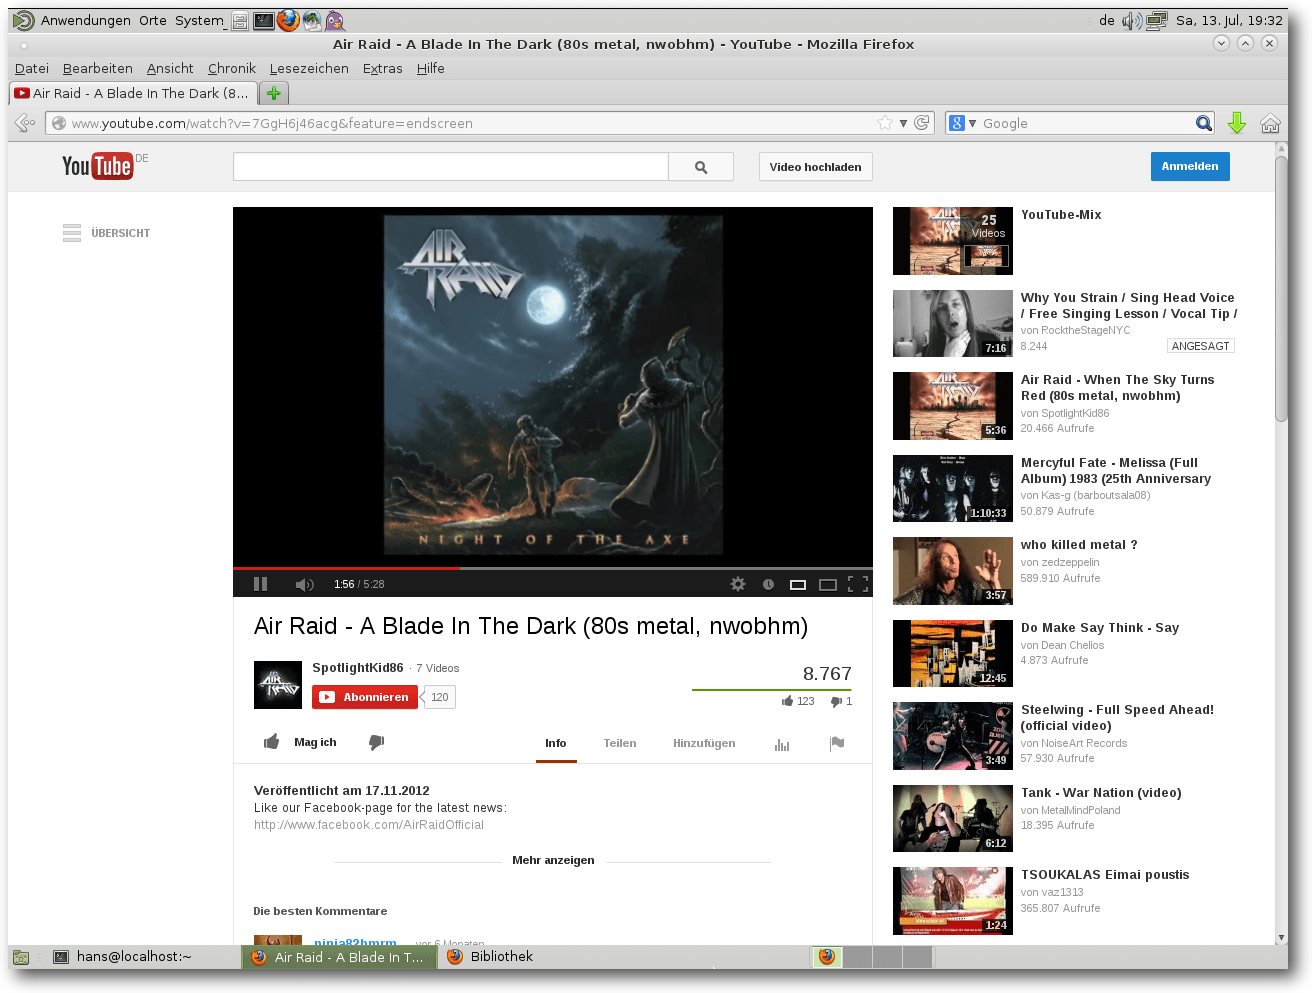Open the Bearbeiten menu

click(98, 68)
